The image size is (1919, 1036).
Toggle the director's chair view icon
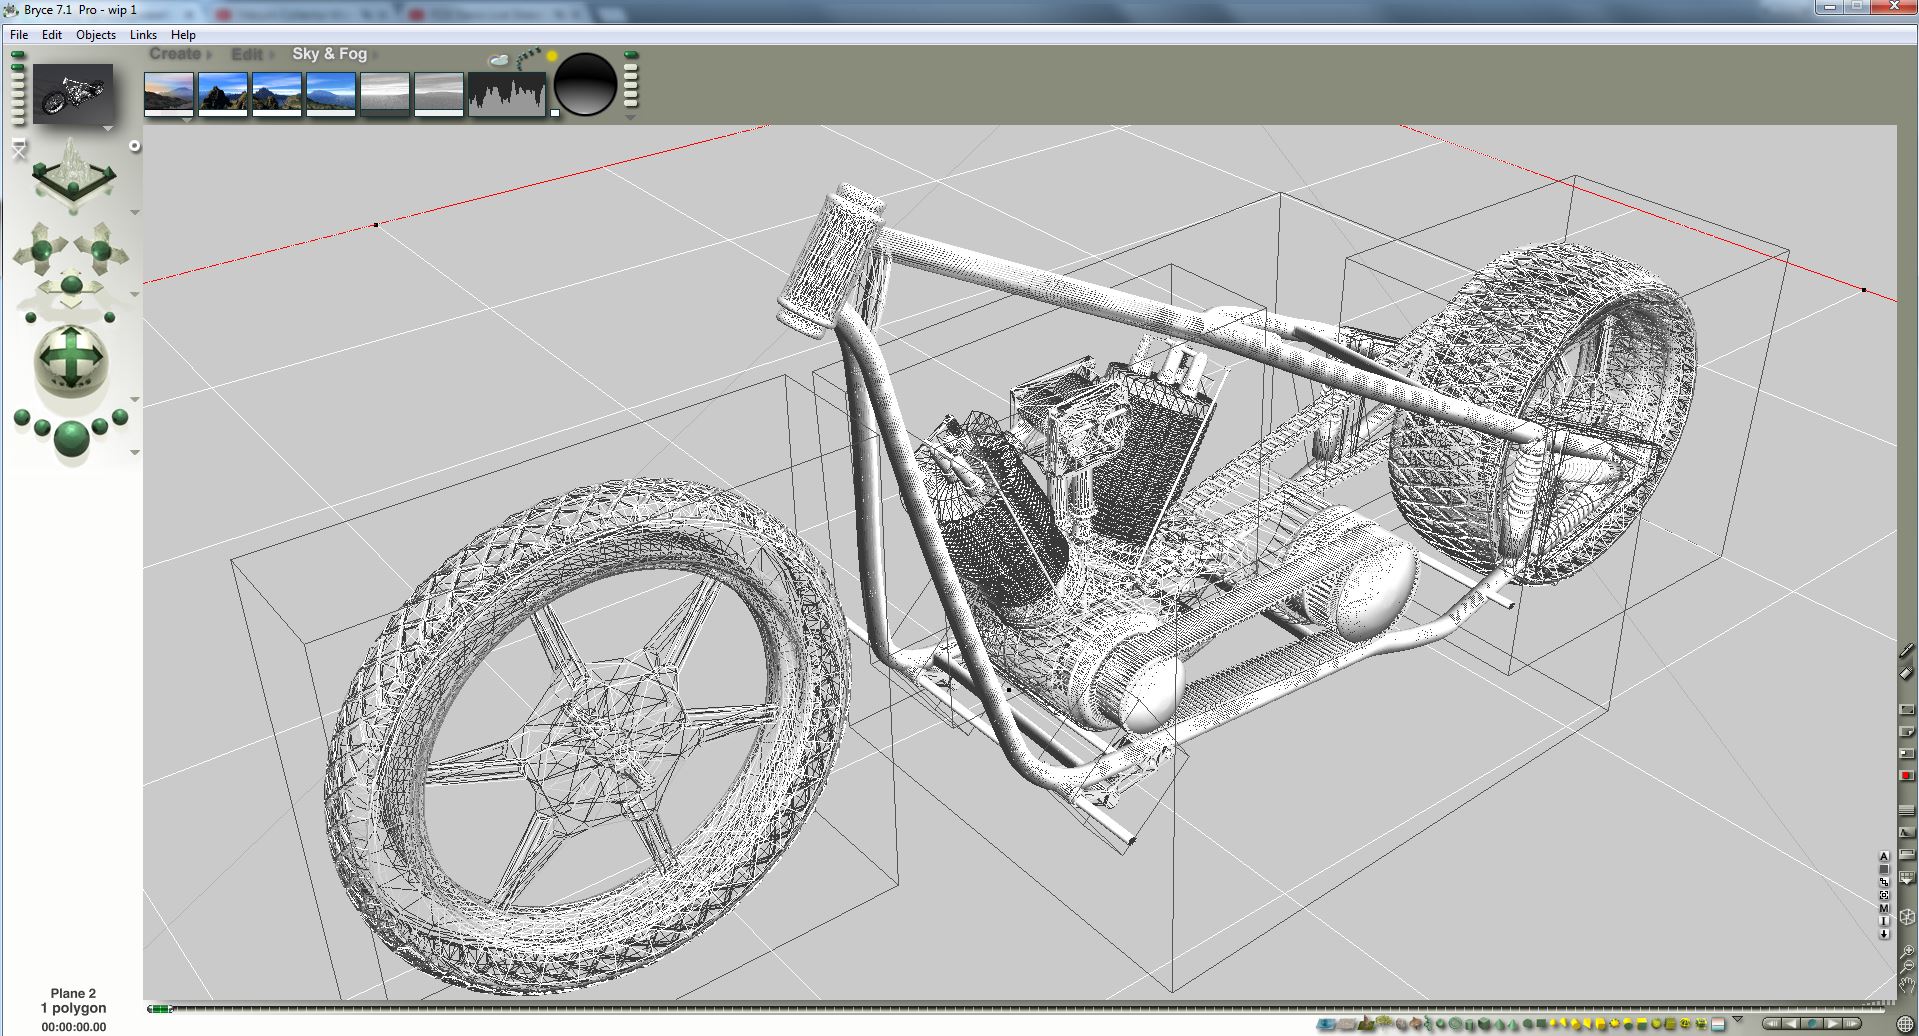18,148
